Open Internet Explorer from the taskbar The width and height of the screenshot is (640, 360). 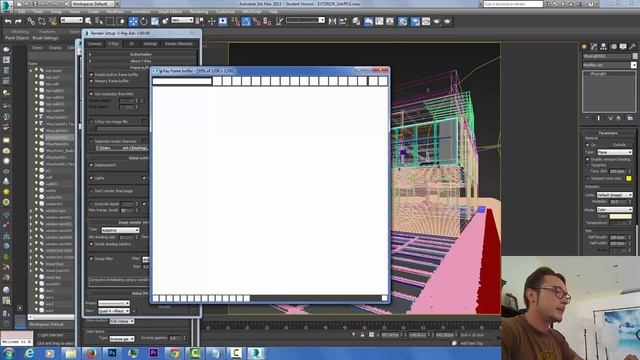[x=29, y=353]
